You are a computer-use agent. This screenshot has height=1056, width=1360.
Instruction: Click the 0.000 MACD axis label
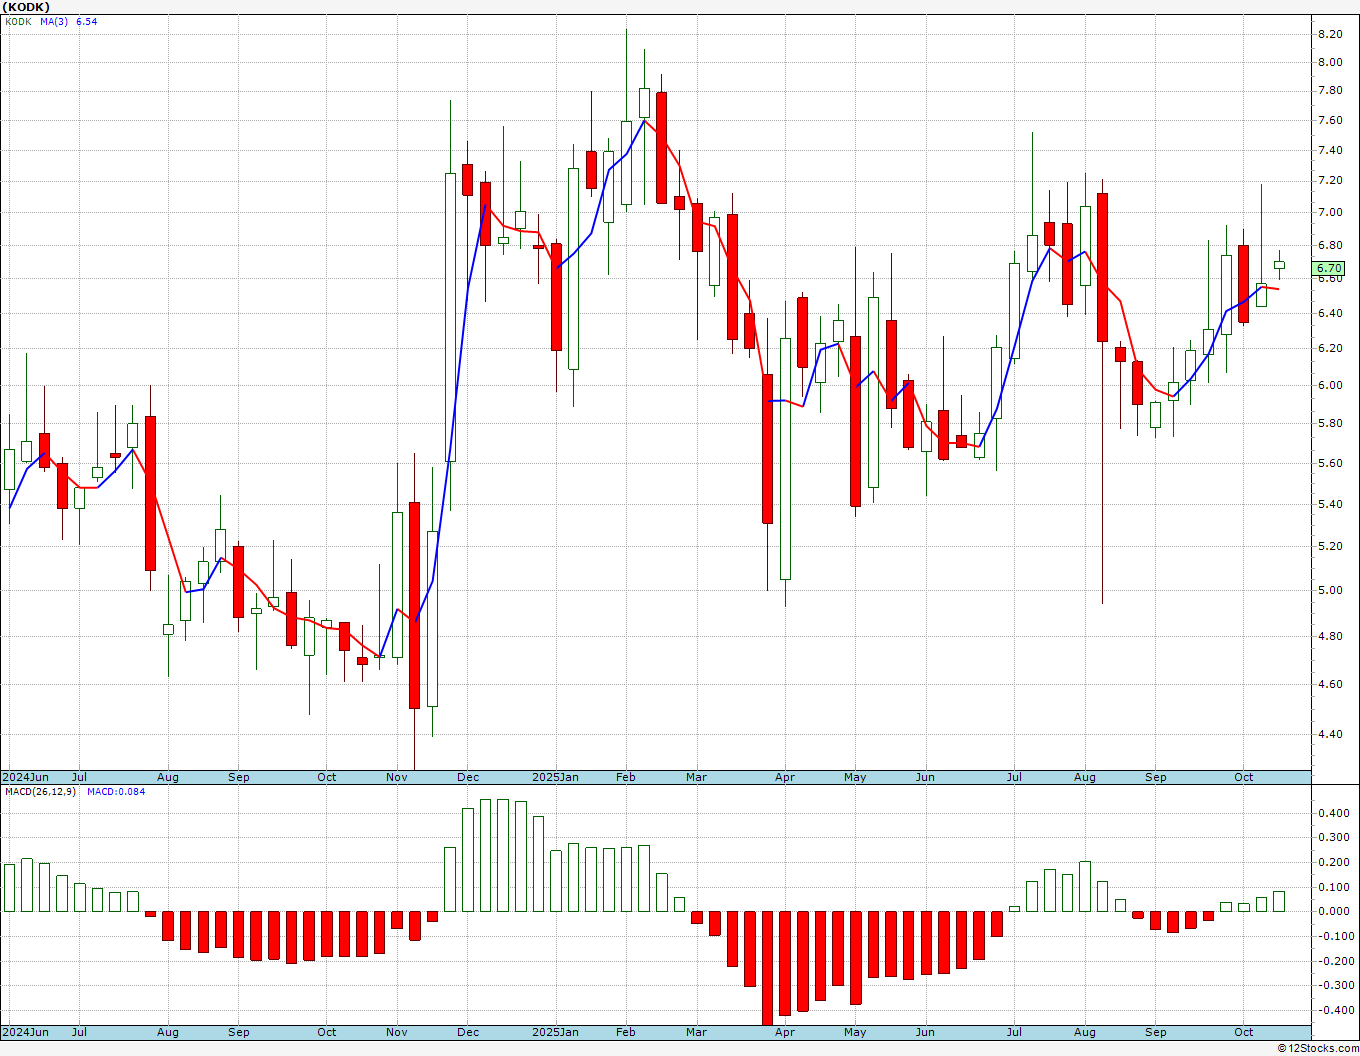click(1333, 912)
